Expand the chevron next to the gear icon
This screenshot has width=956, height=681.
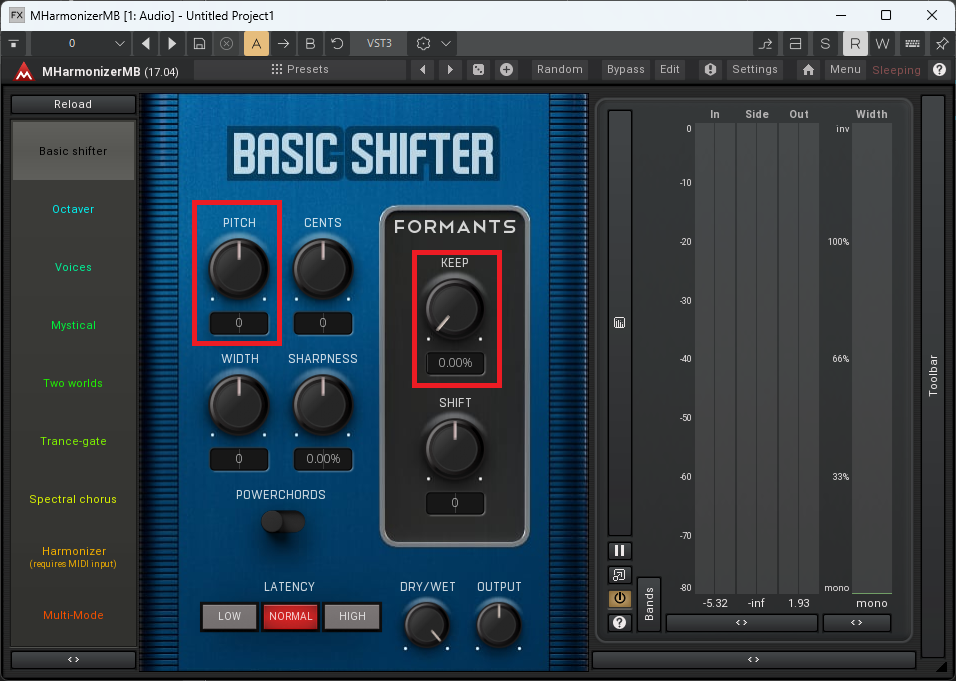click(x=446, y=43)
